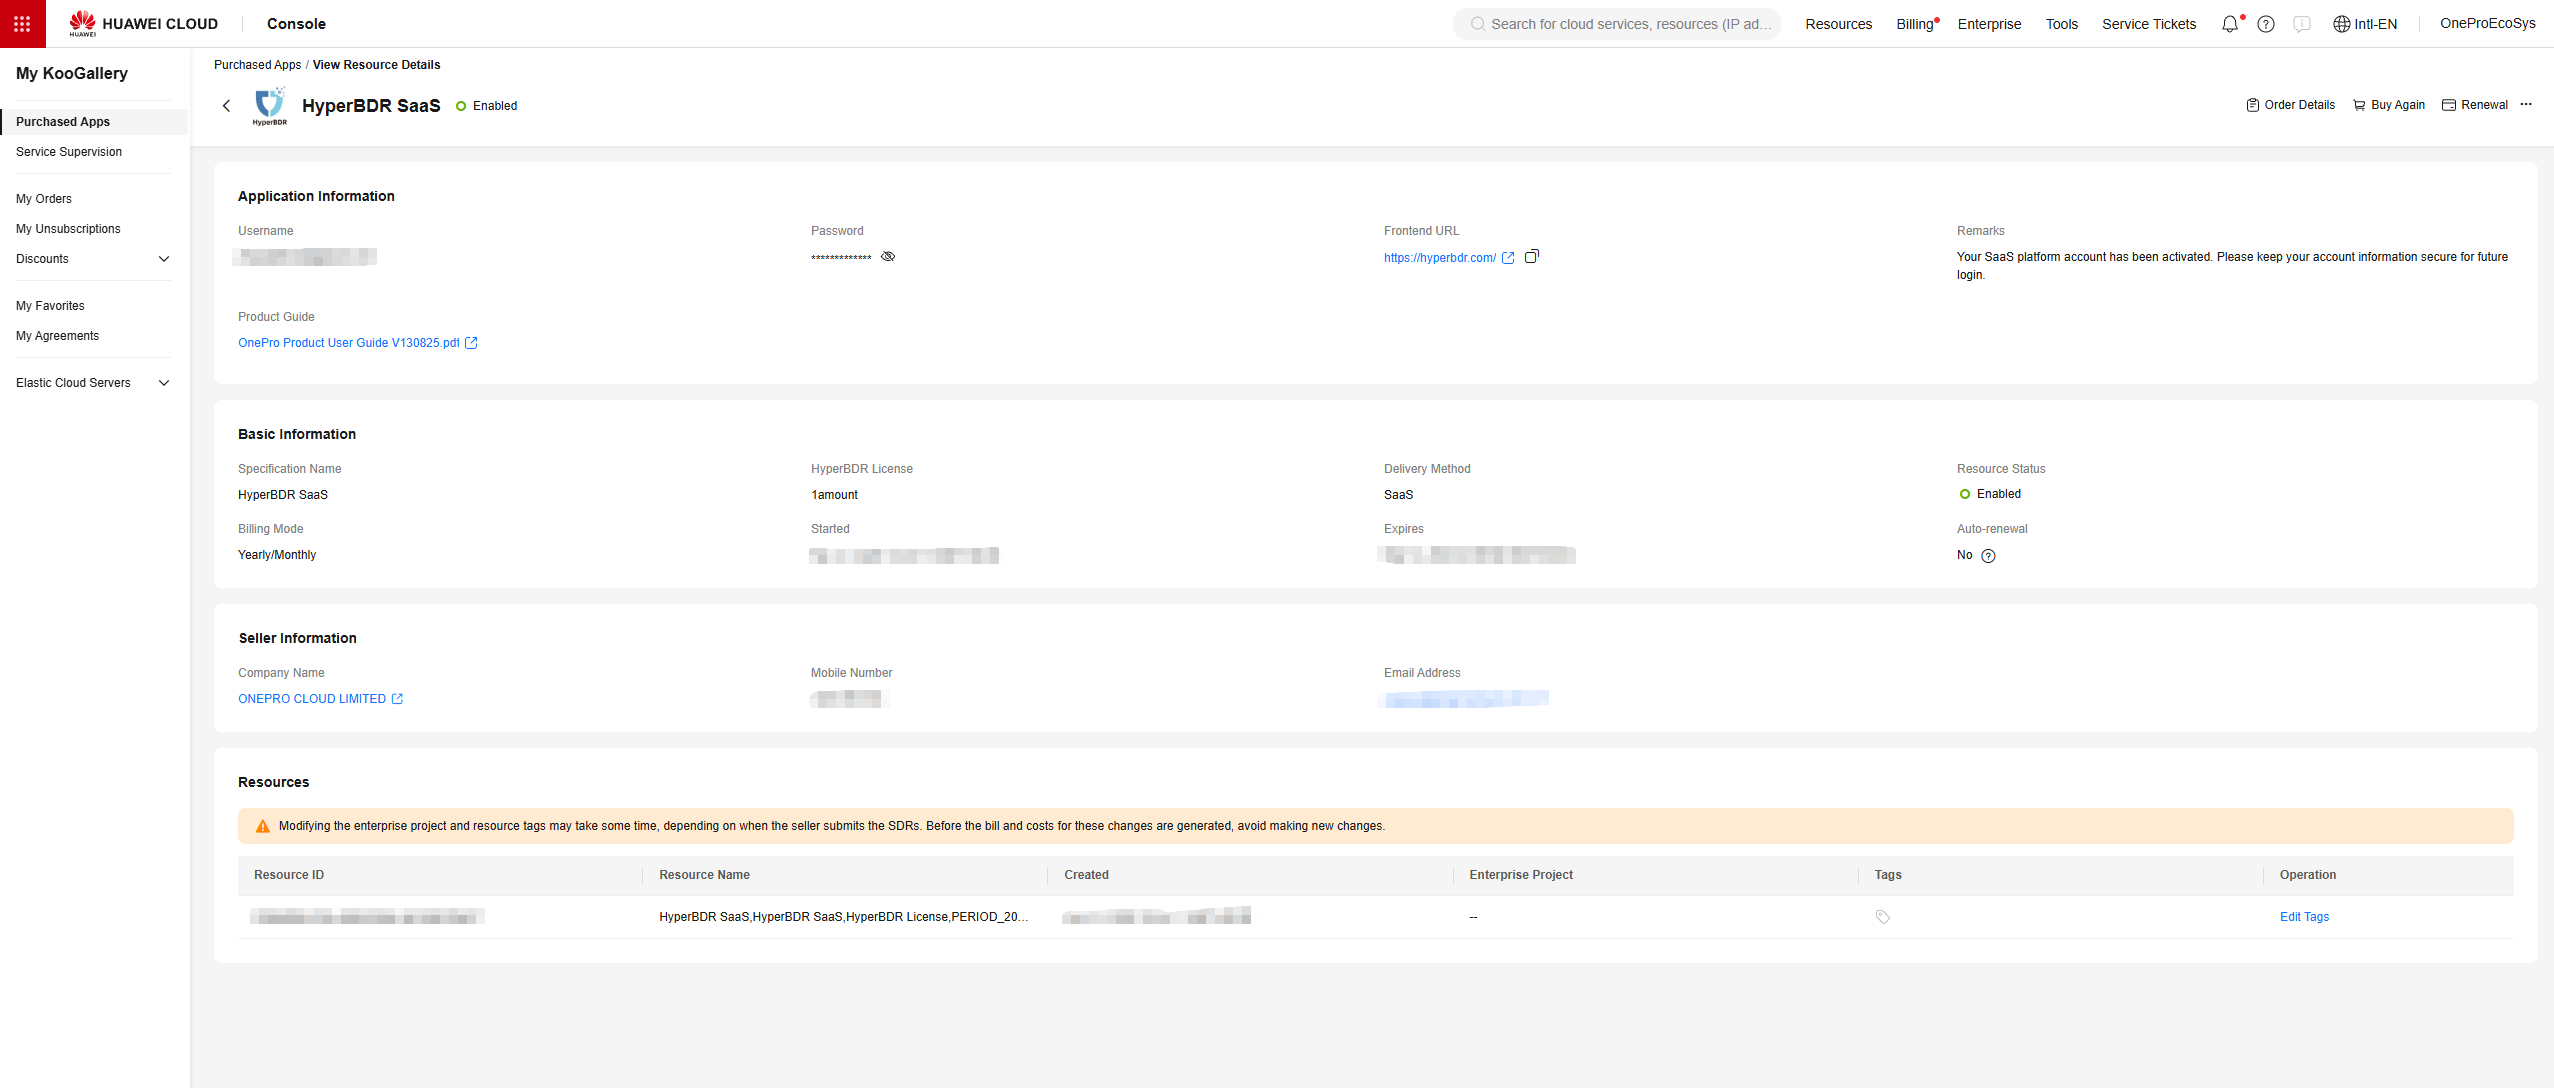
Task: Open the help question mark icon
Action: (x=2266, y=24)
